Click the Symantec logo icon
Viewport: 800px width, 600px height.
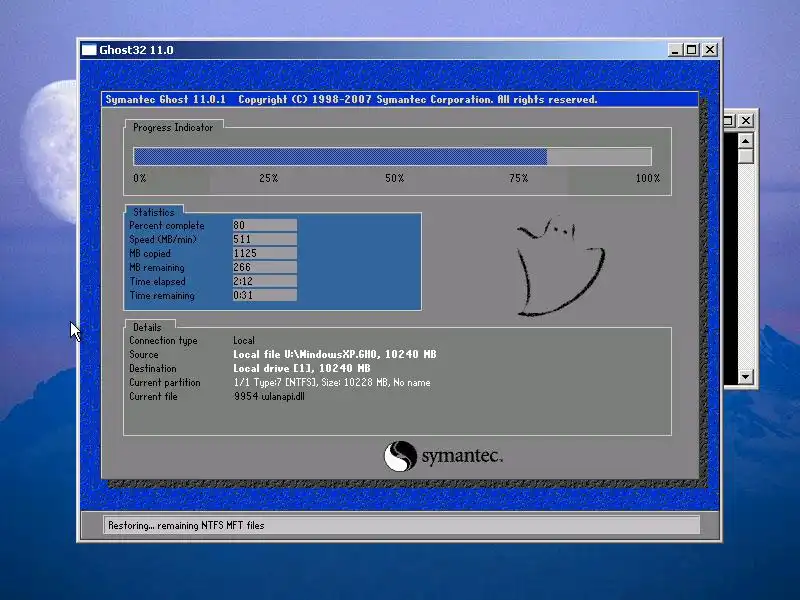pyautogui.click(x=400, y=456)
